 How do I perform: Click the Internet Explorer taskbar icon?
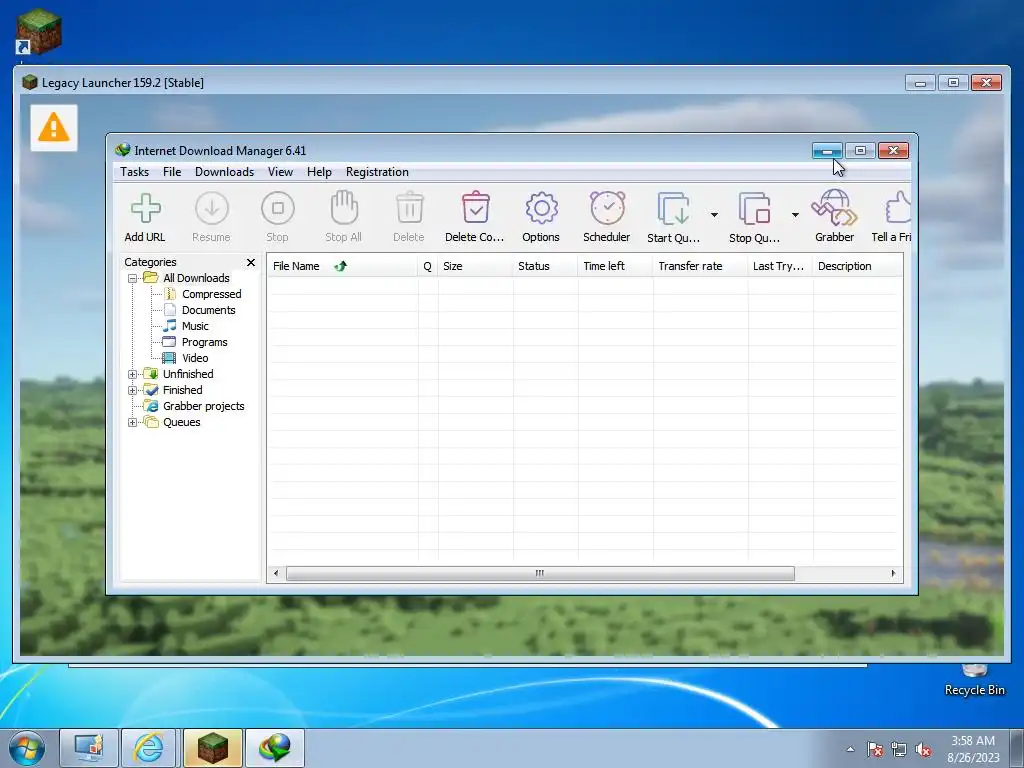(148, 748)
